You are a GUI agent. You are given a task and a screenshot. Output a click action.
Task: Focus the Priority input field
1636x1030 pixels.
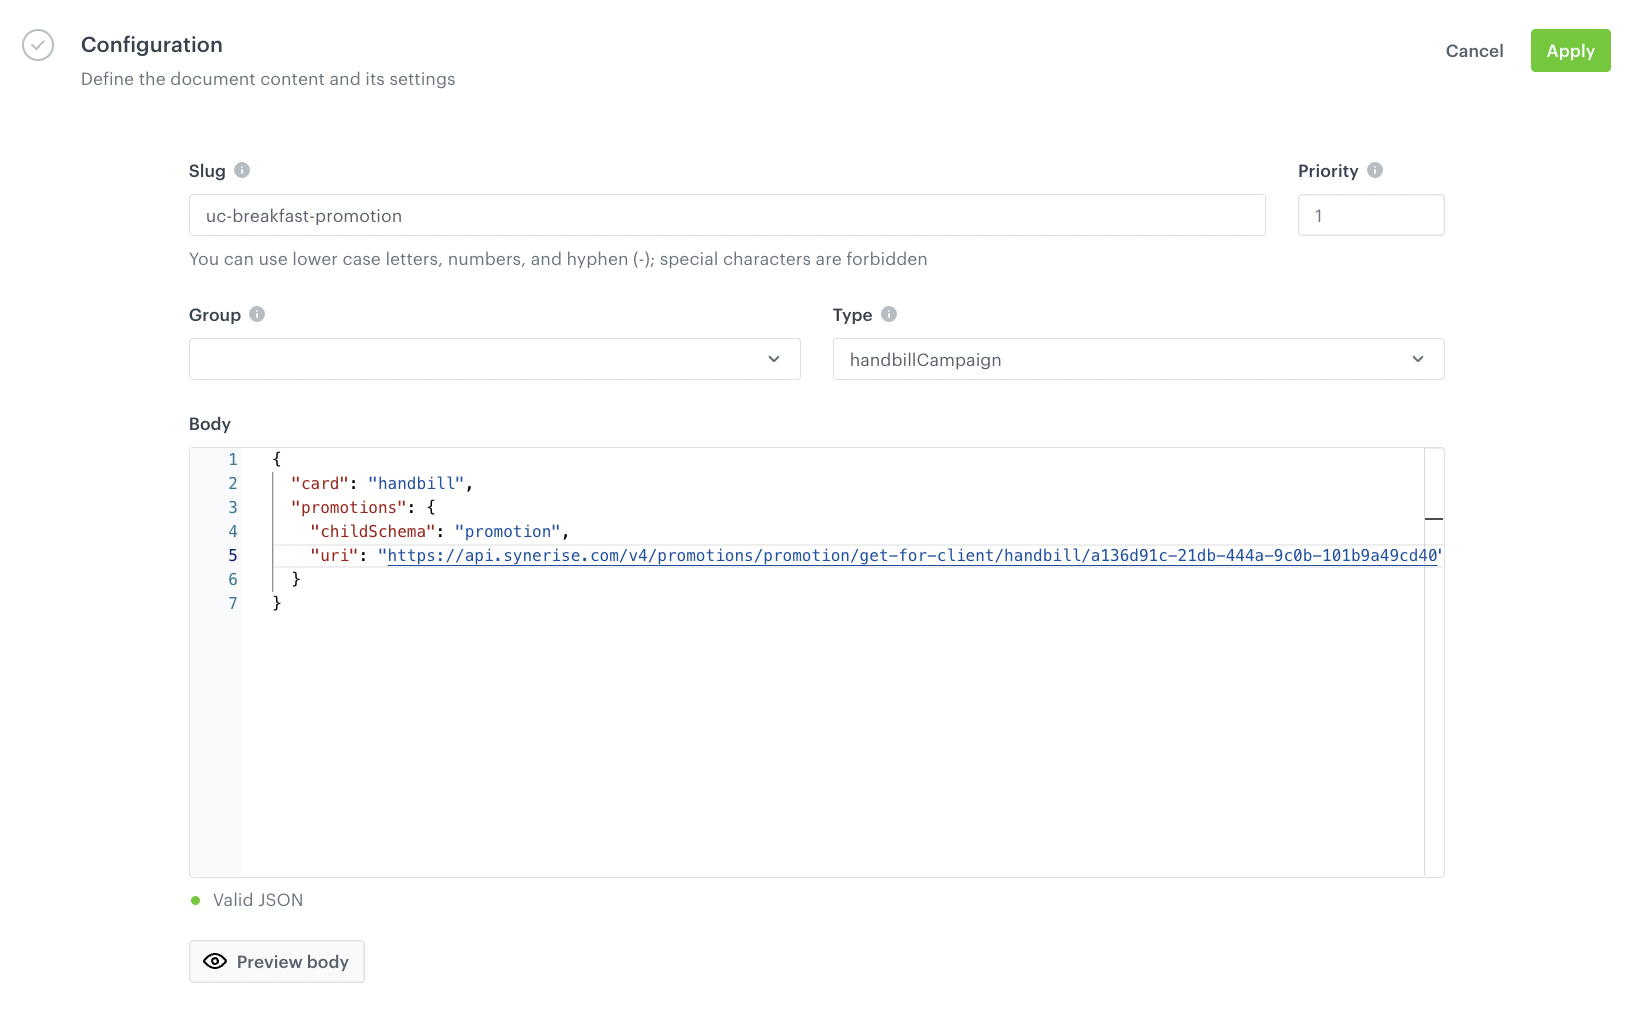click(1370, 215)
